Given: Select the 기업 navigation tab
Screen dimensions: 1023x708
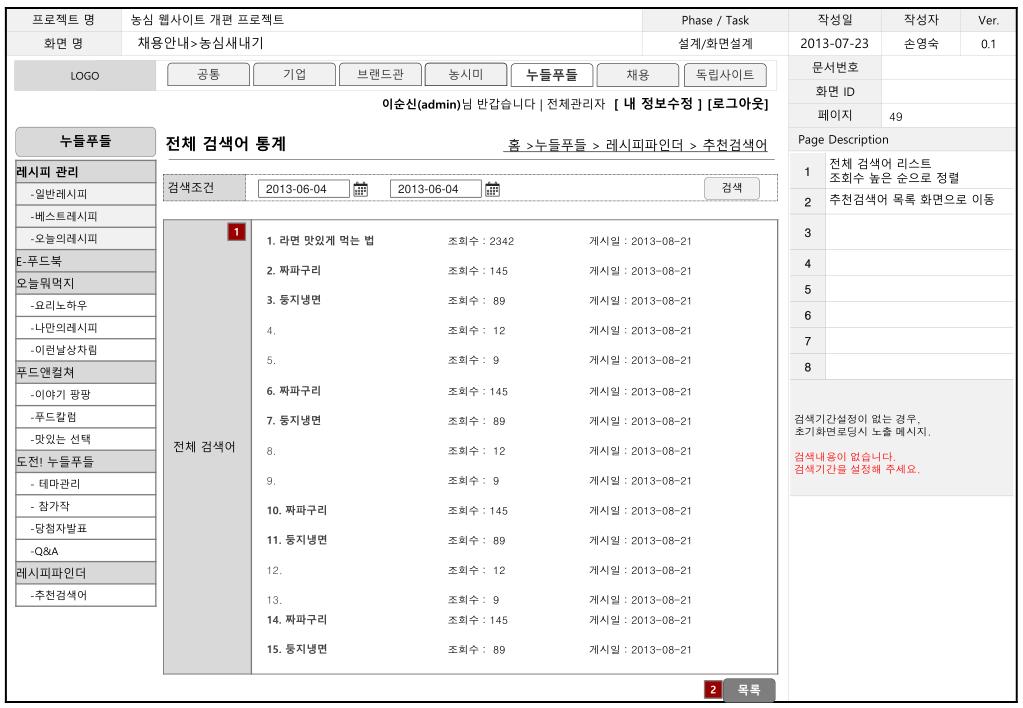Looking at the screenshot, I should [294, 74].
